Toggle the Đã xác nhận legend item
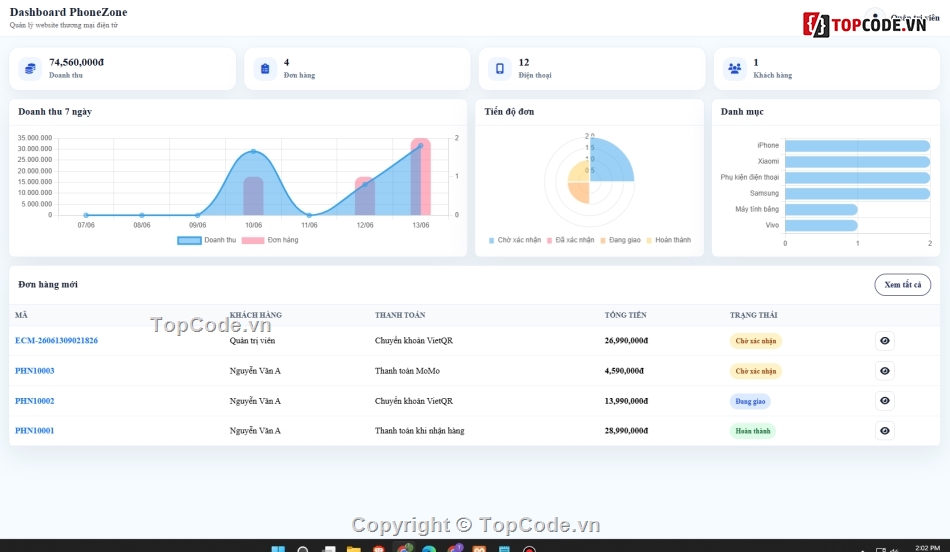This screenshot has height=552, width=950. tap(571, 240)
